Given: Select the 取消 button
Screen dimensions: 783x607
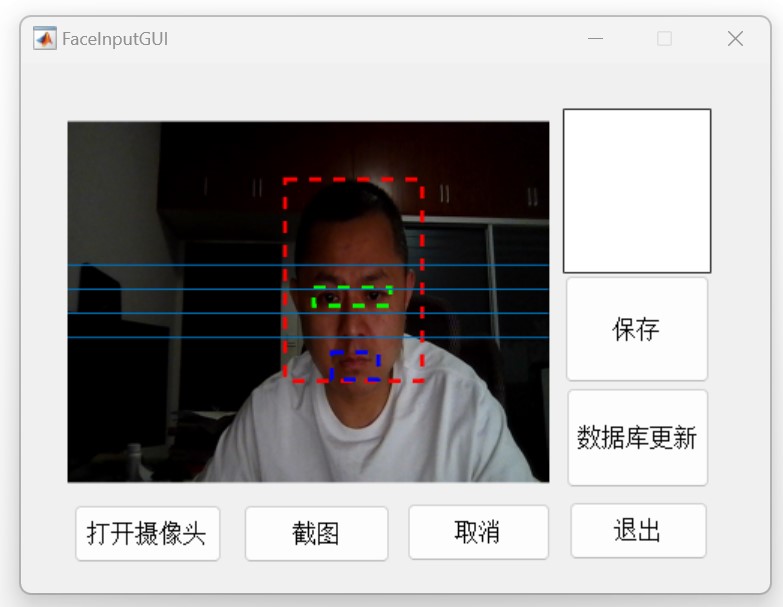Looking at the screenshot, I should coord(478,532).
